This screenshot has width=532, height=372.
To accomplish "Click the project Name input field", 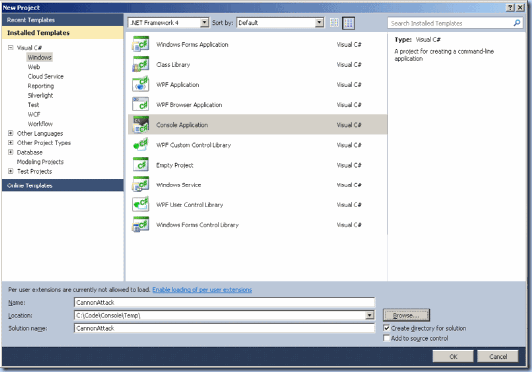I will [x=224, y=302].
